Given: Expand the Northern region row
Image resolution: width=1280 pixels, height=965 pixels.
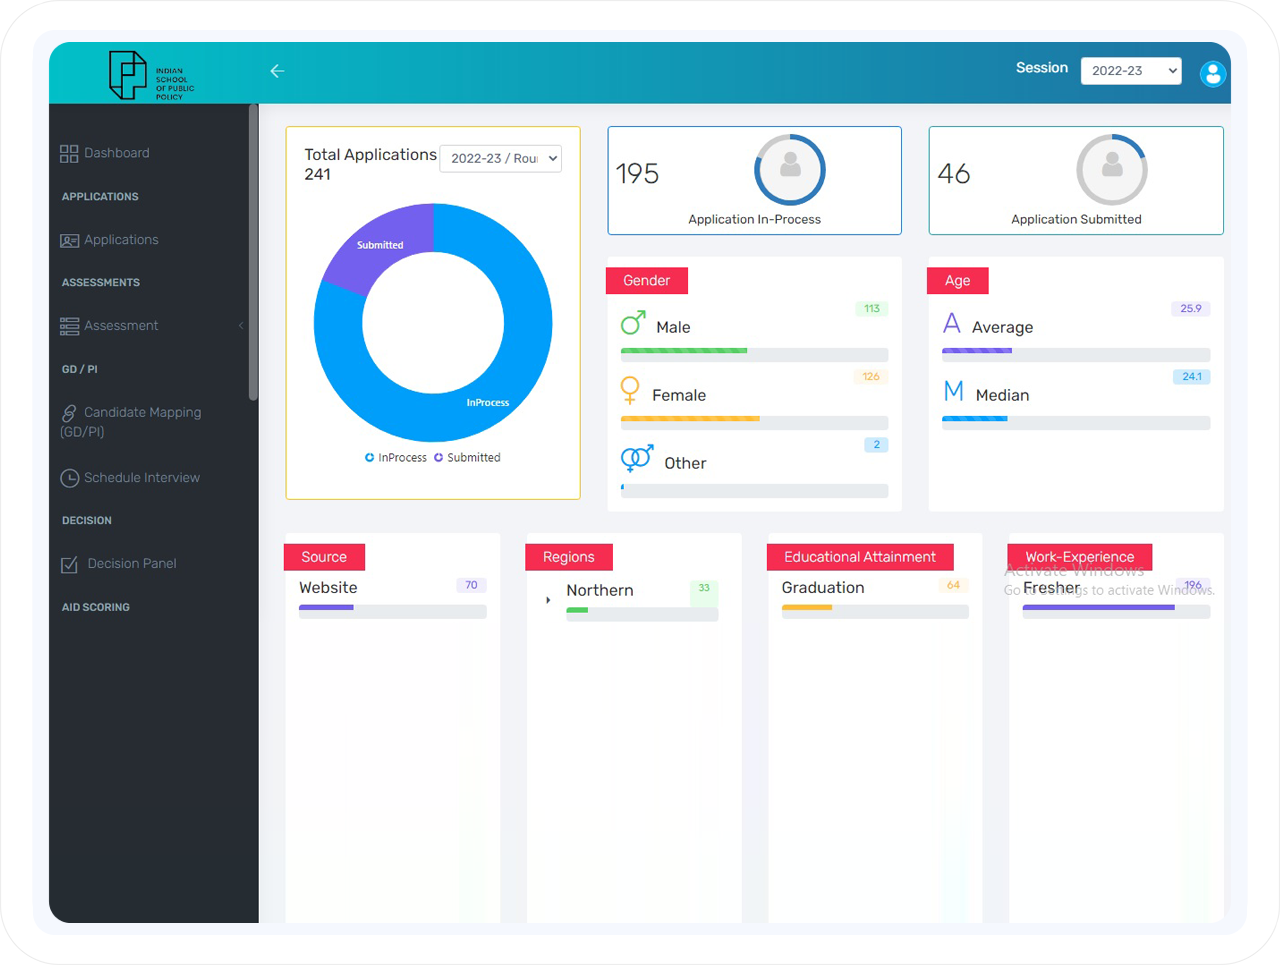Looking at the screenshot, I should click(548, 601).
